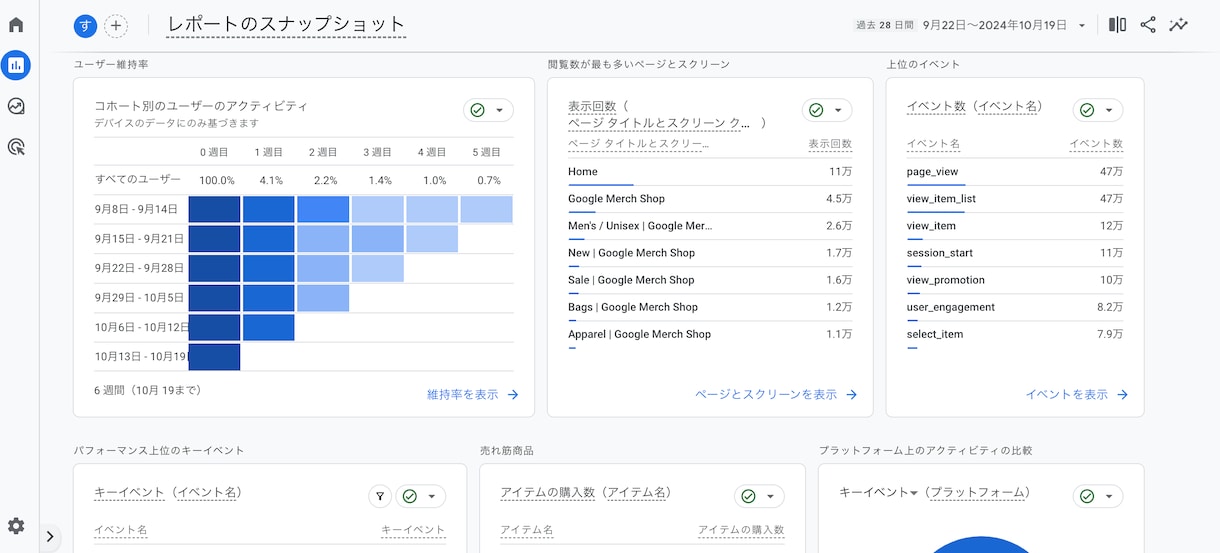Select the session_start event row

[1015, 253]
